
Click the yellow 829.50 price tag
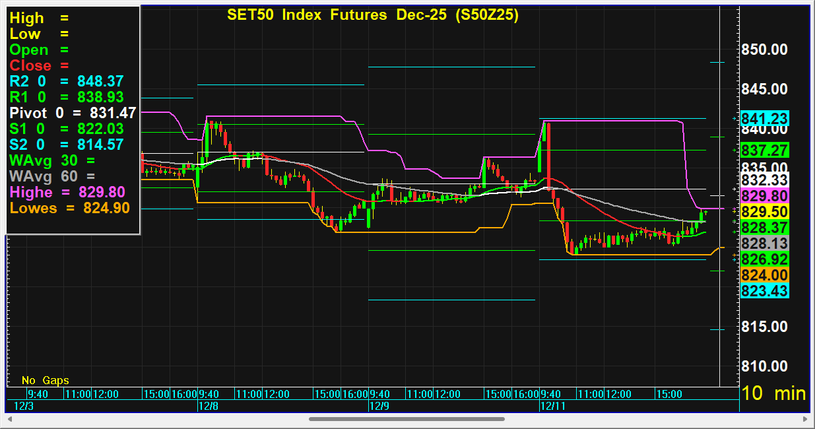765,212
